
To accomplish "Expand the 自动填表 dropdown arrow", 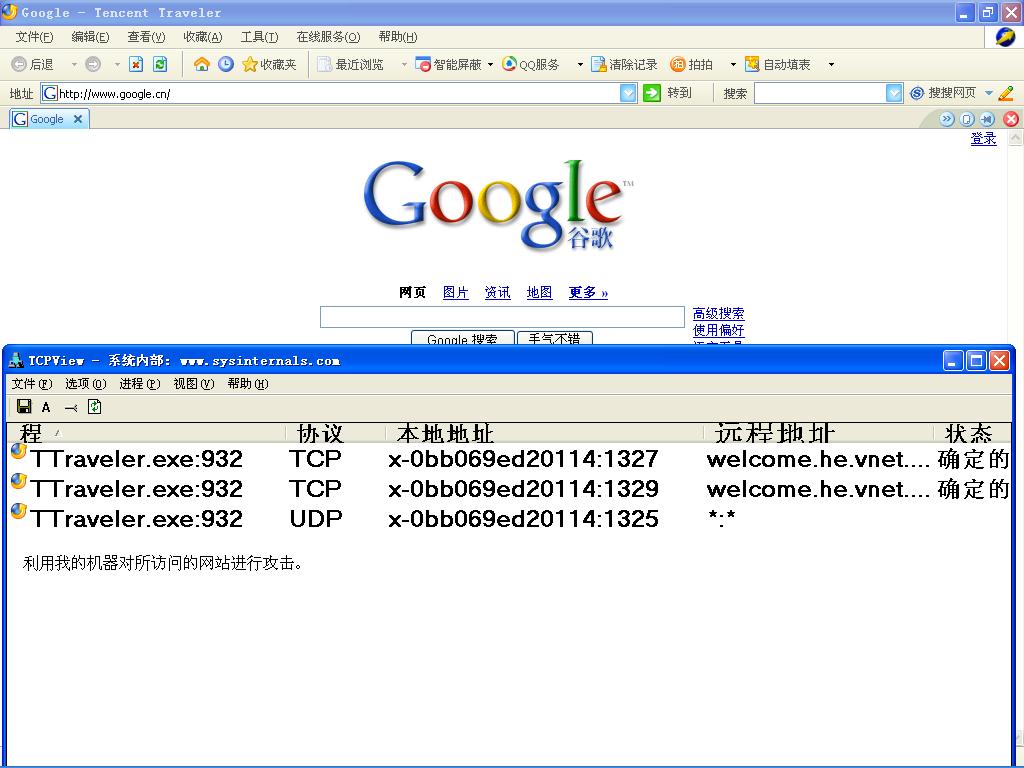I will coord(831,64).
